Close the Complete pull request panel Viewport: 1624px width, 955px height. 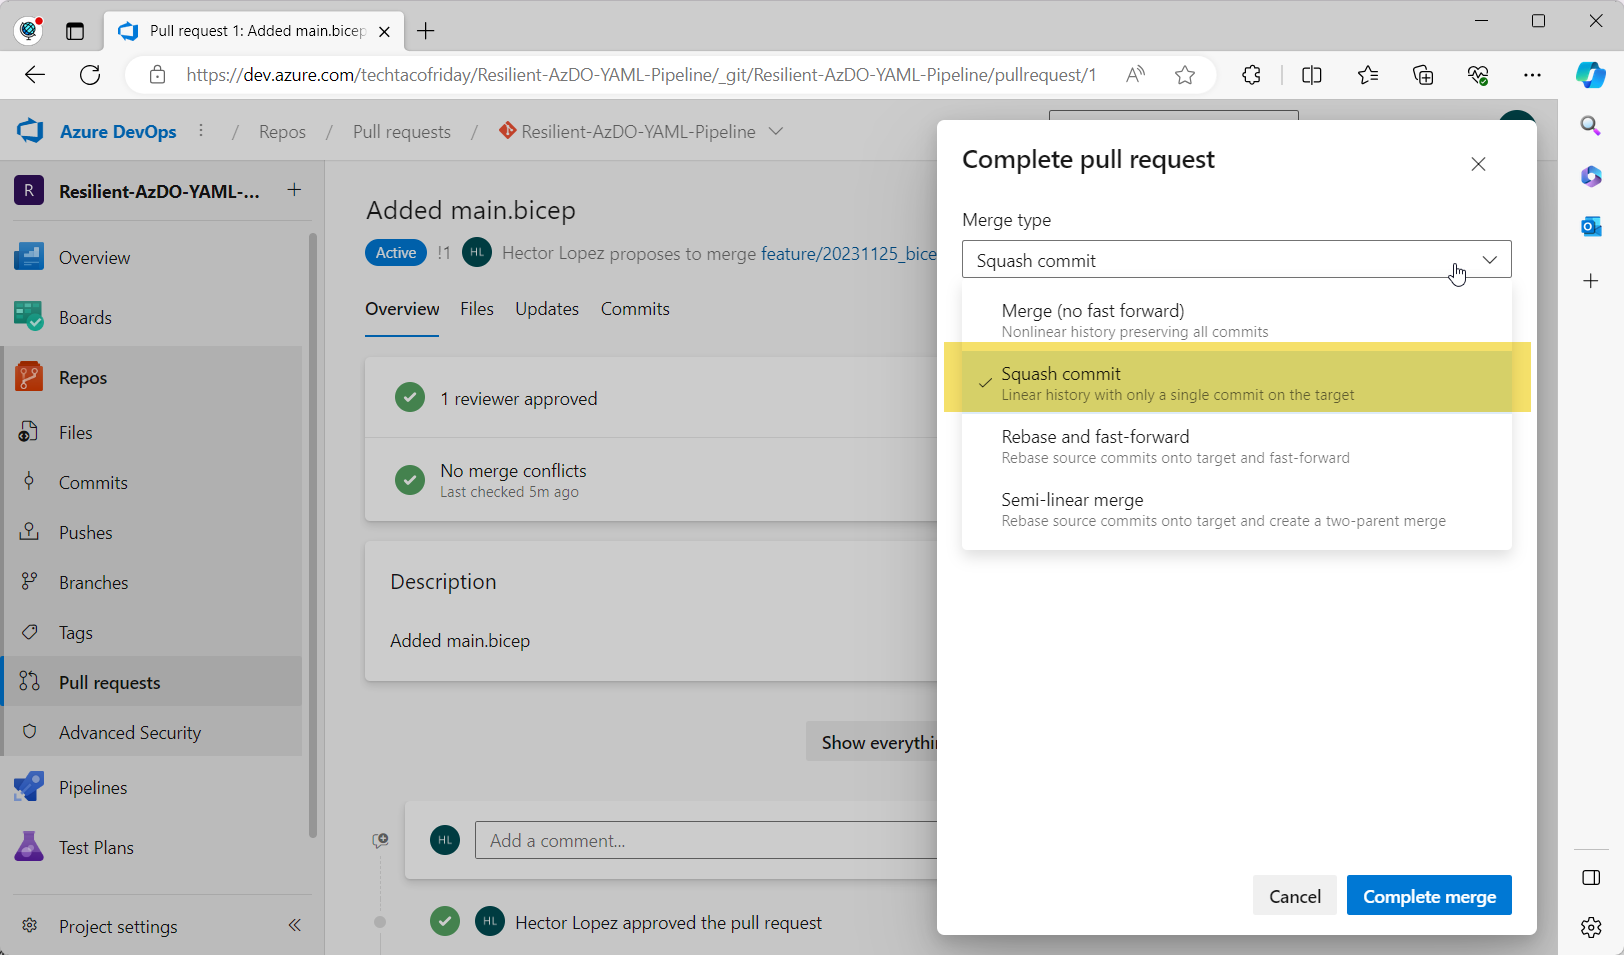1478,164
